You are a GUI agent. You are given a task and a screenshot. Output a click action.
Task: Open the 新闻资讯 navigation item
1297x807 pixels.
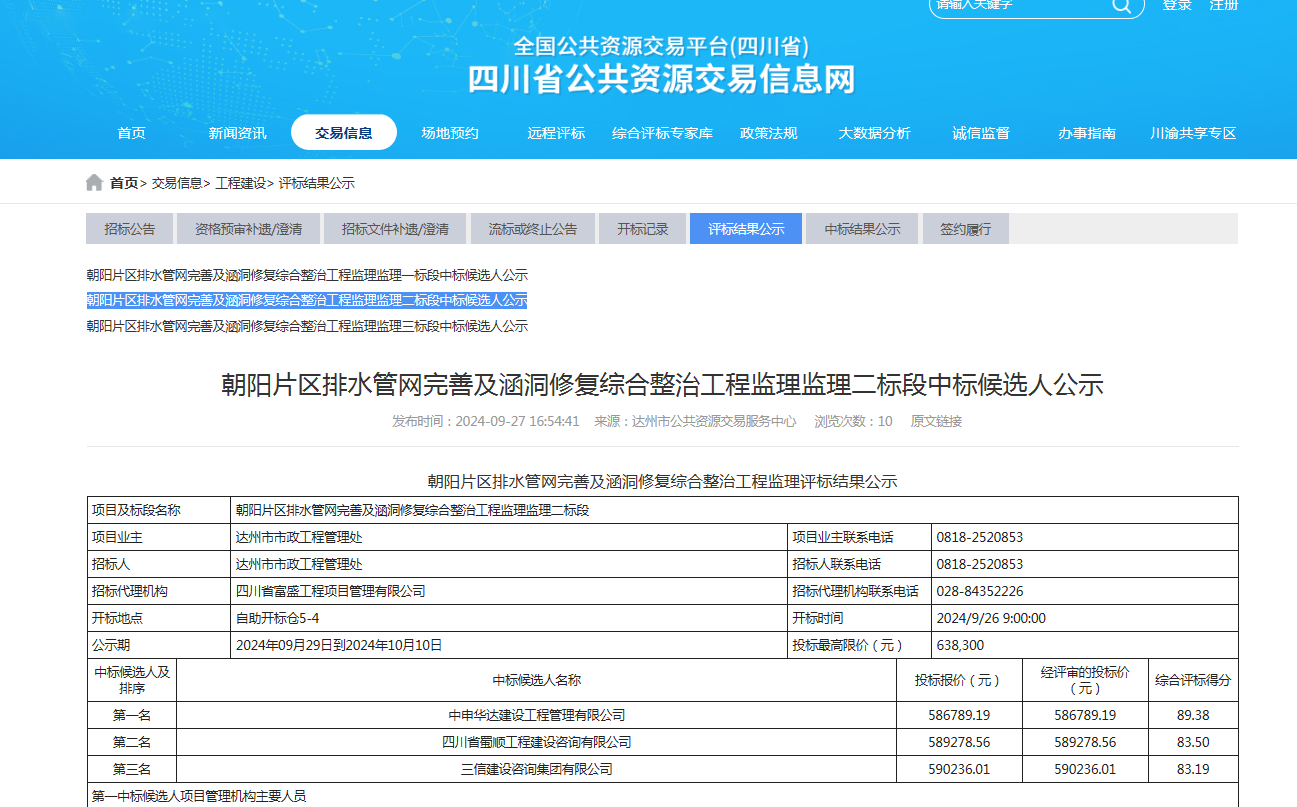click(x=237, y=133)
